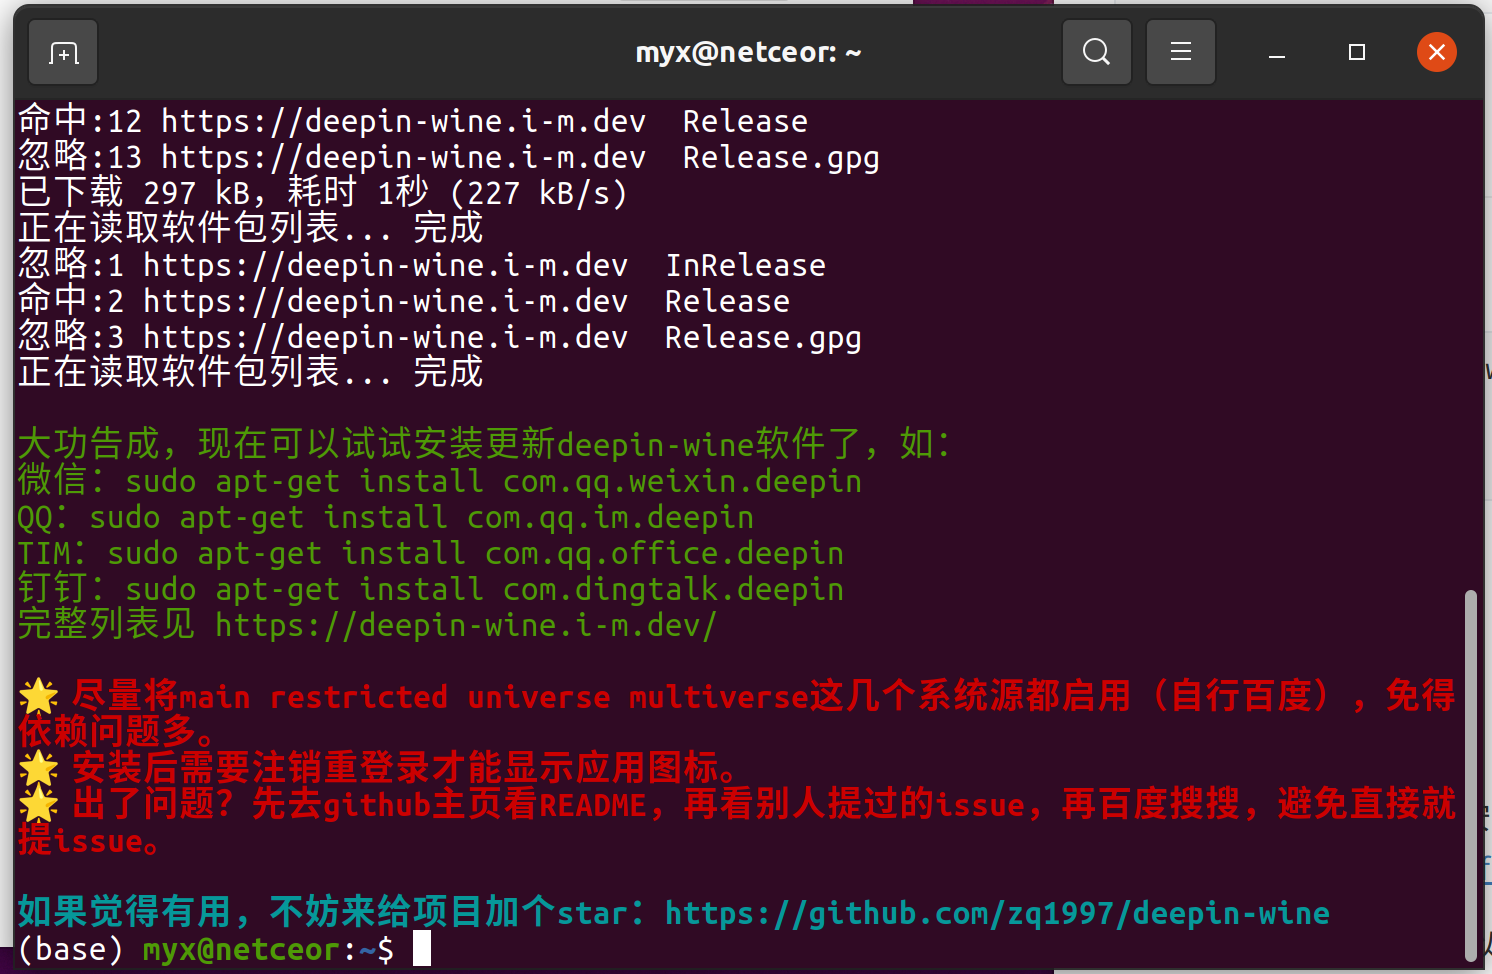Image resolution: width=1492 pixels, height=974 pixels.
Task: Click the Release.gpg URL on line 忽略:3
Action: [763, 337]
